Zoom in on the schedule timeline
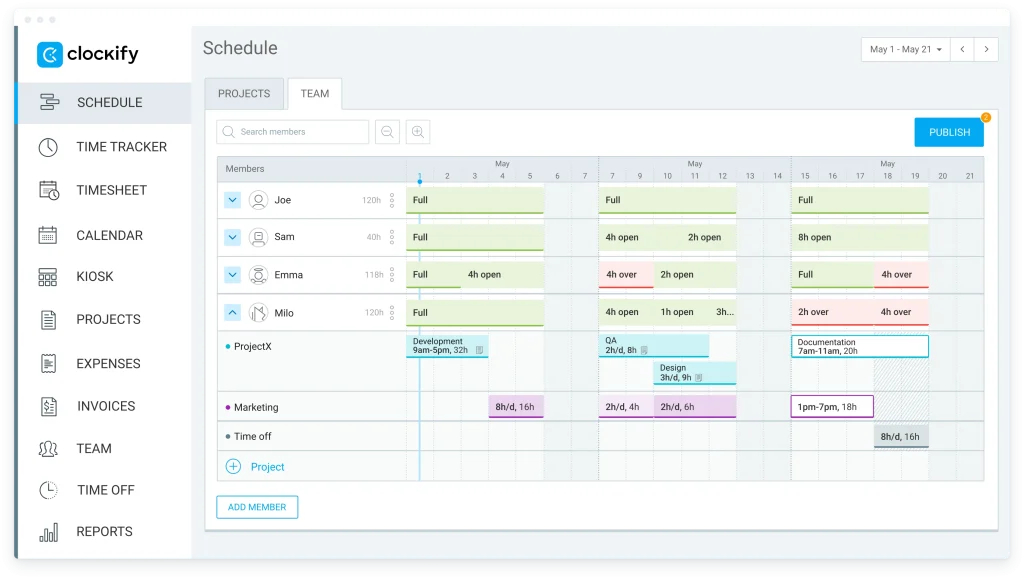The width and height of the screenshot is (1024, 579). point(418,131)
